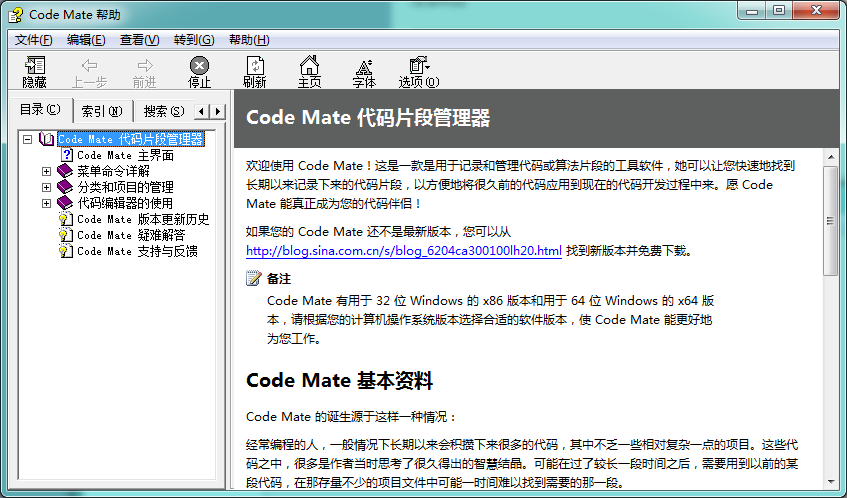Click the 上一步 (Back) arrow icon
The height and width of the screenshot is (498, 847).
tap(89, 65)
